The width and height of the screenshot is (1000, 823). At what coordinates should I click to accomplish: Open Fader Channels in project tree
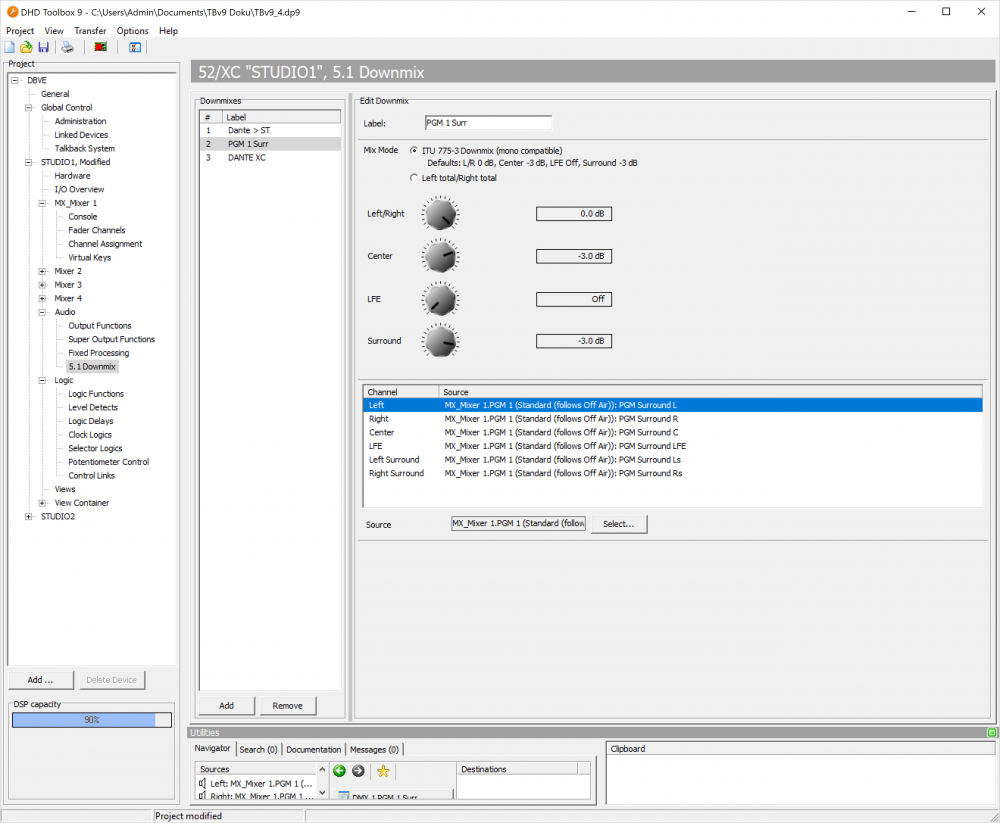97,230
